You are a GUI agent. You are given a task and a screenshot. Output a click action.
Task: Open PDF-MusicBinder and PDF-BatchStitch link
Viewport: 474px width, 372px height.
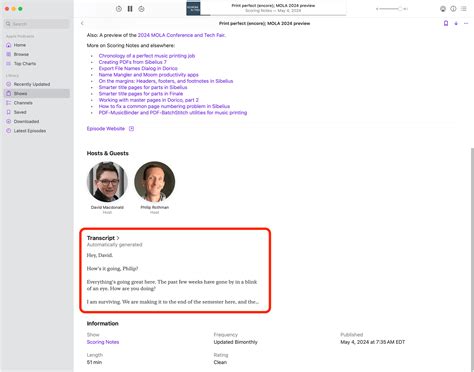[173, 113]
